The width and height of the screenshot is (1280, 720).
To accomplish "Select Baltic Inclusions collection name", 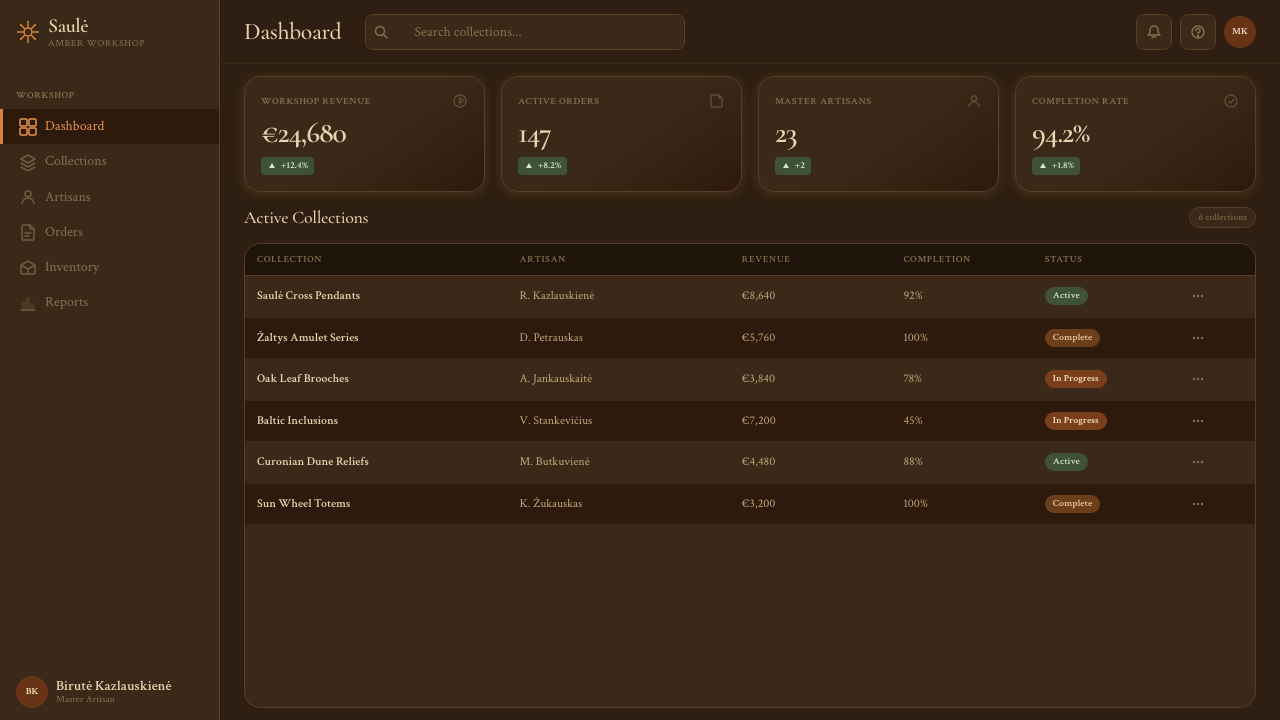I will pos(297,421).
